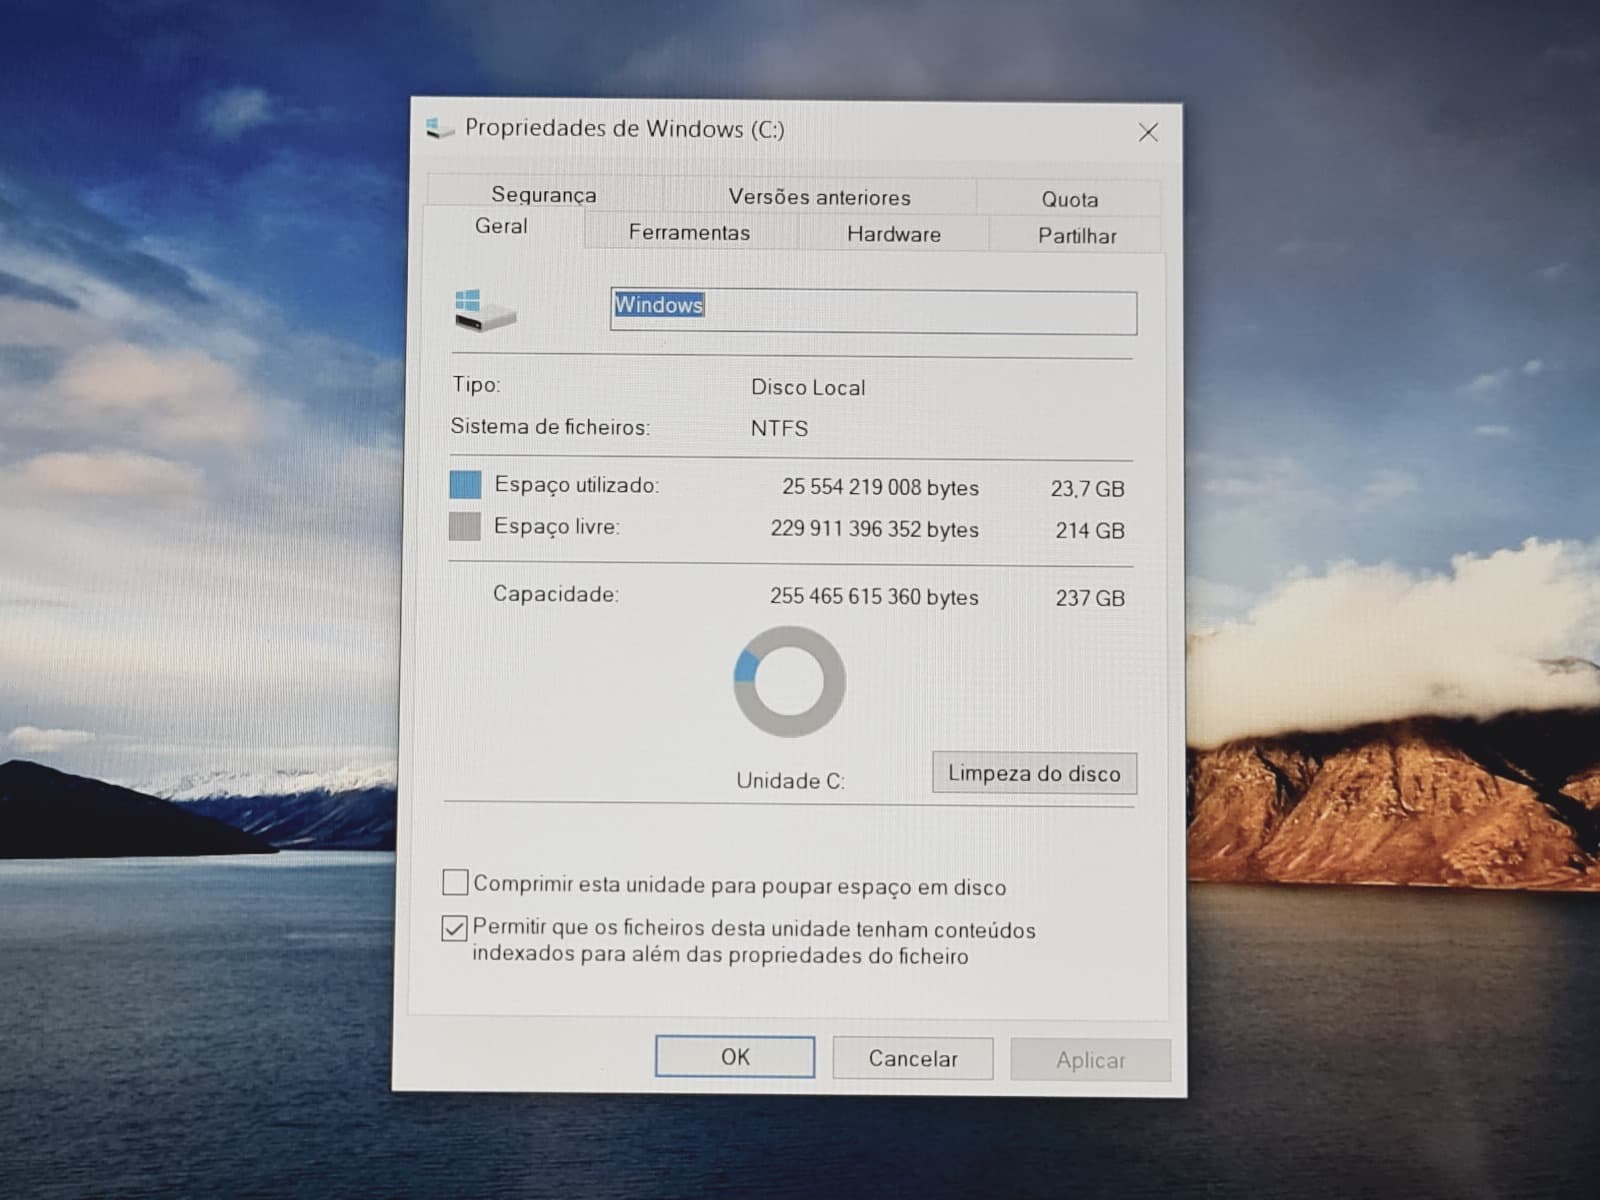Click the blue used space color square
Screen dimensions: 1600x1200
(x=465, y=485)
